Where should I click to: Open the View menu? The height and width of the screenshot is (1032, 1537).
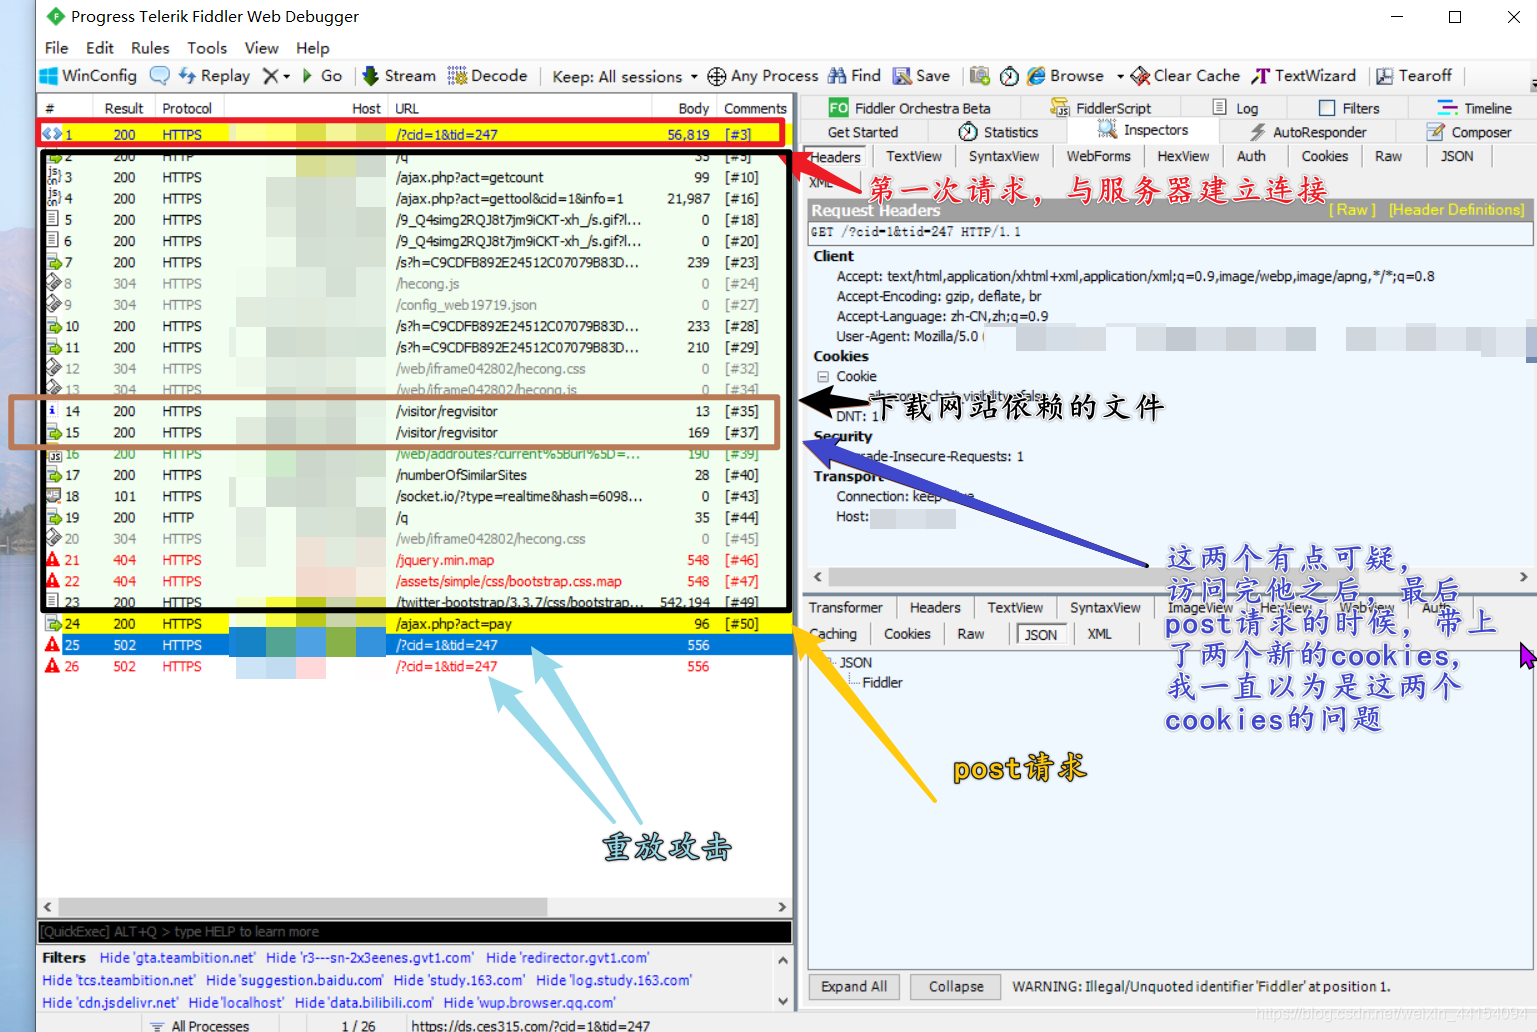click(x=262, y=48)
